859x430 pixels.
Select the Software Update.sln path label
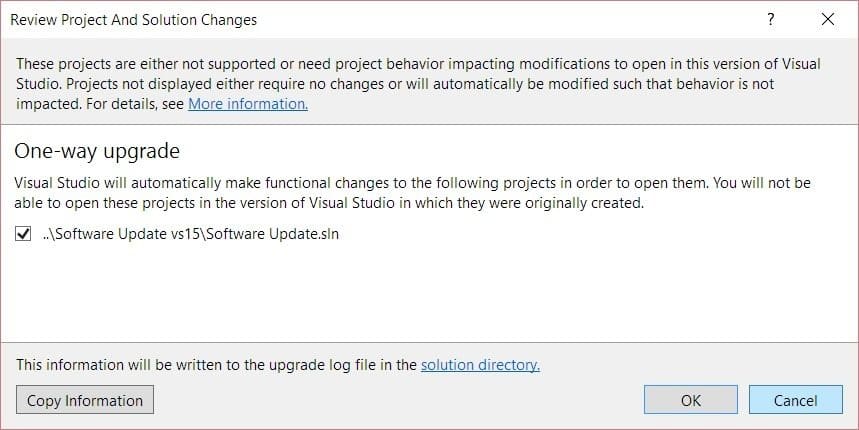191,234
